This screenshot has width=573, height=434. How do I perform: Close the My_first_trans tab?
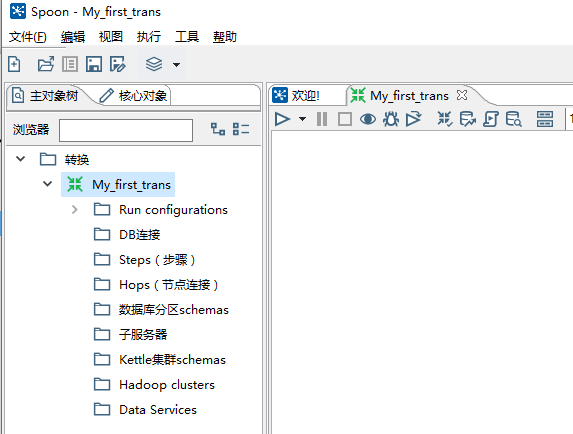[462, 95]
